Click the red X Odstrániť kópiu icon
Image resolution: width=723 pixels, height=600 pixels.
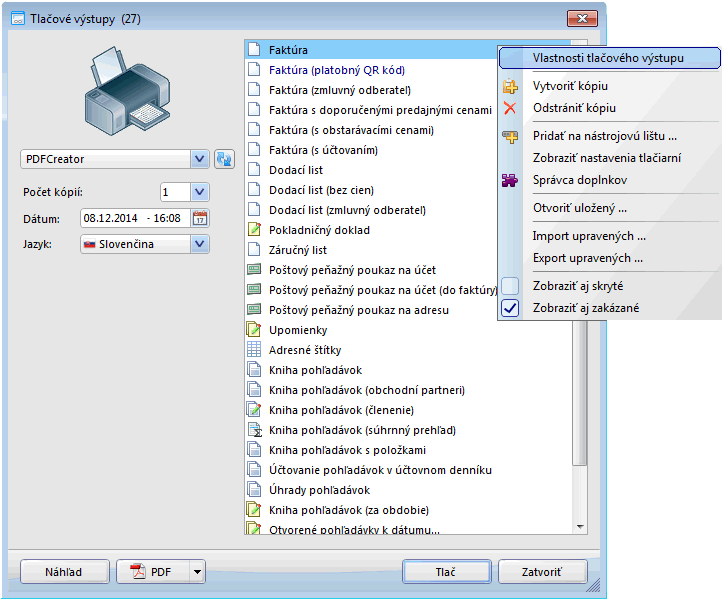tap(511, 108)
